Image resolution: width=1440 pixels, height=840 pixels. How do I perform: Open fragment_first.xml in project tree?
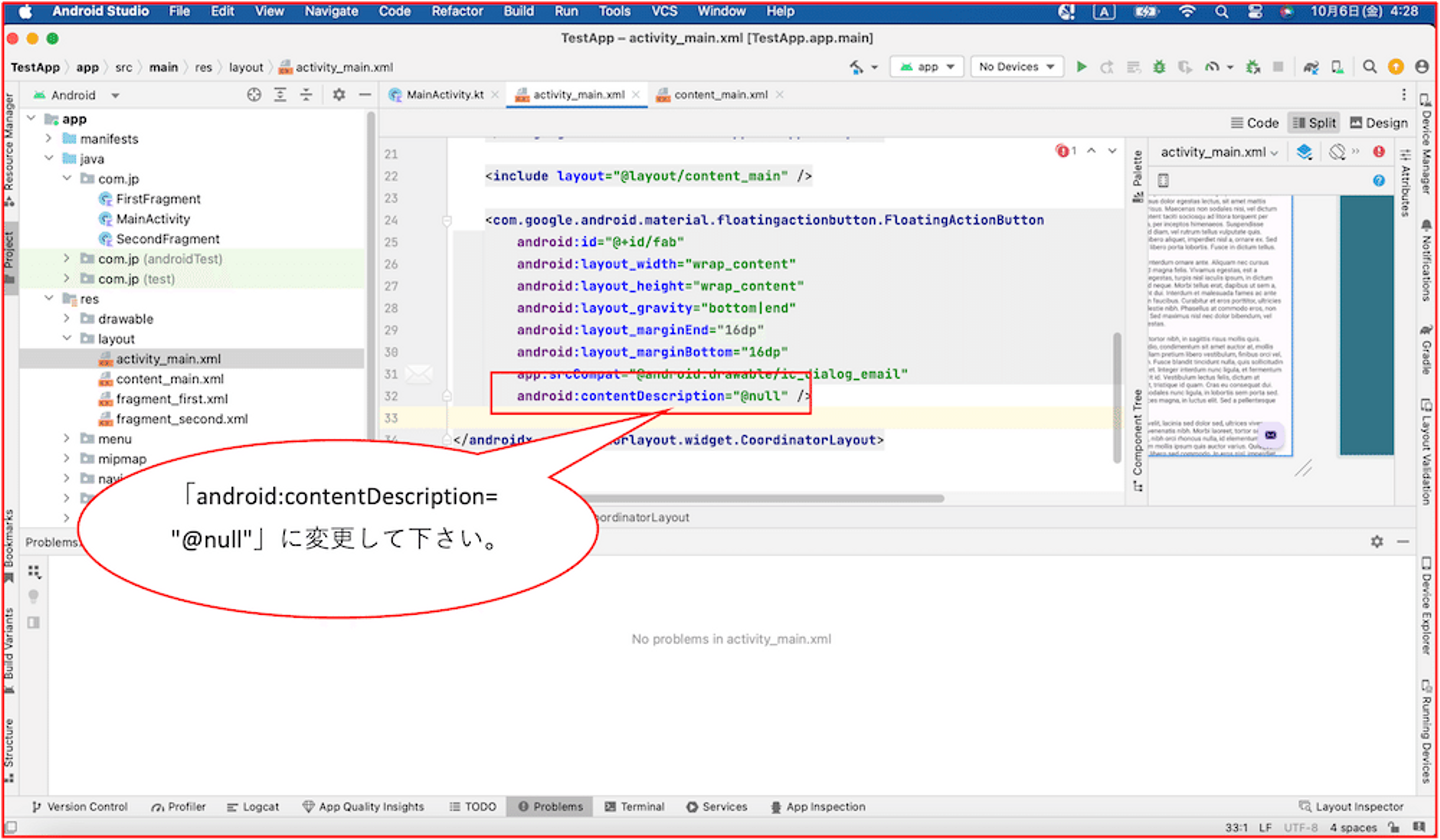(171, 399)
